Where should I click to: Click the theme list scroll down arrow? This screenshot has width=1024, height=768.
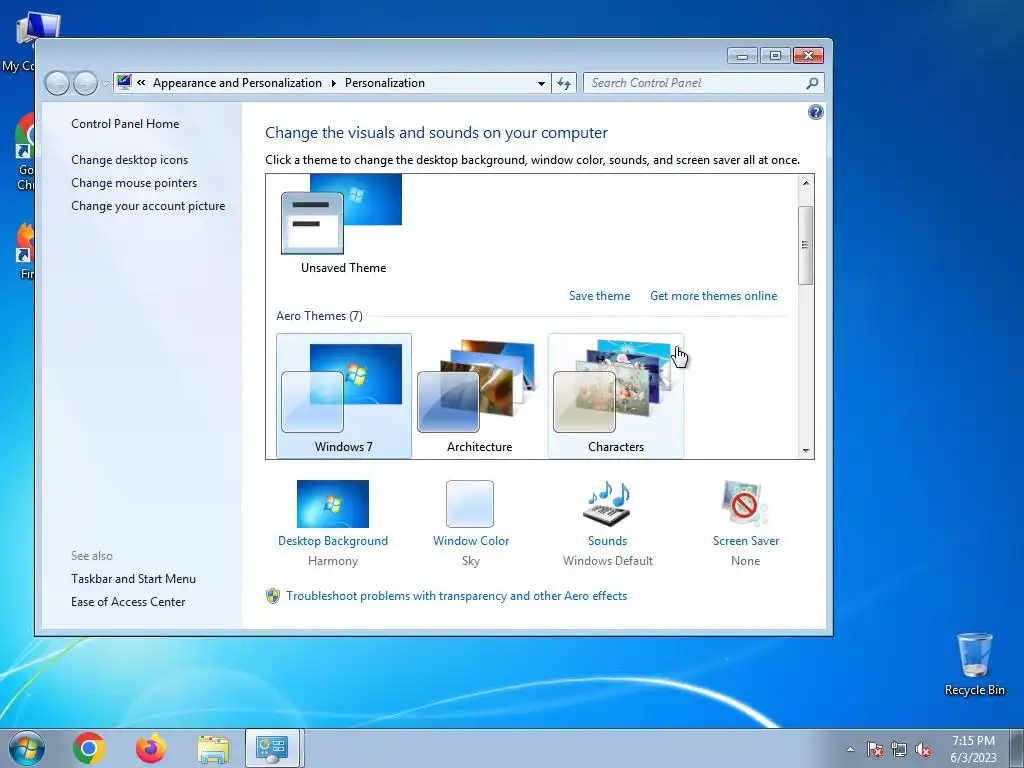click(806, 451)
